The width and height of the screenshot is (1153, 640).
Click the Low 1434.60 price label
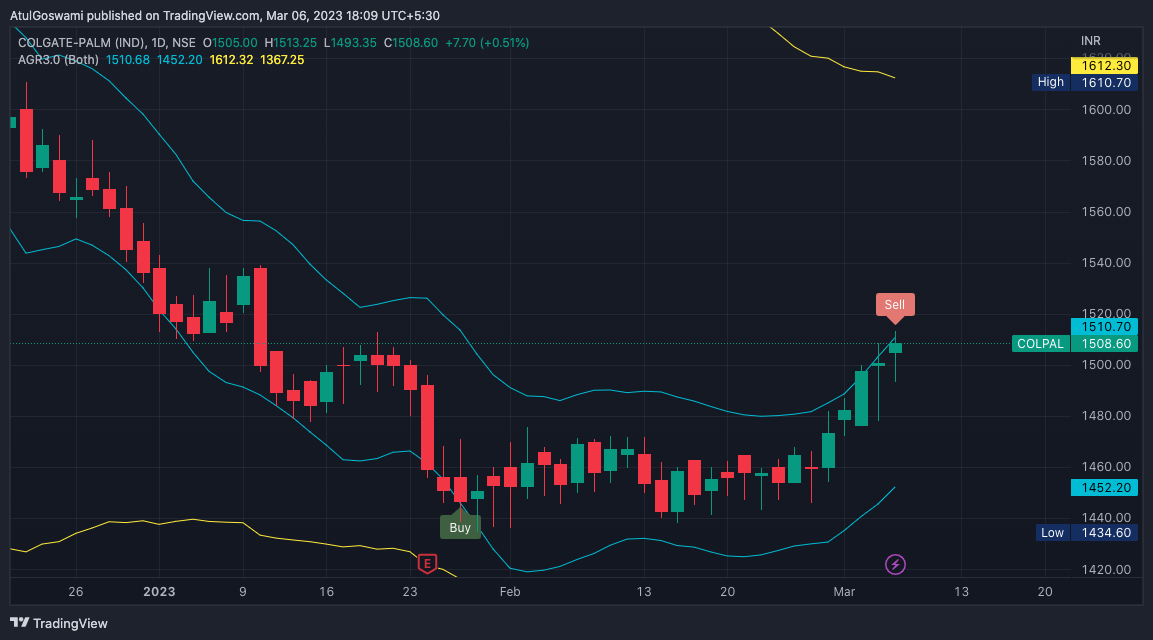[x=1087, y=533]
